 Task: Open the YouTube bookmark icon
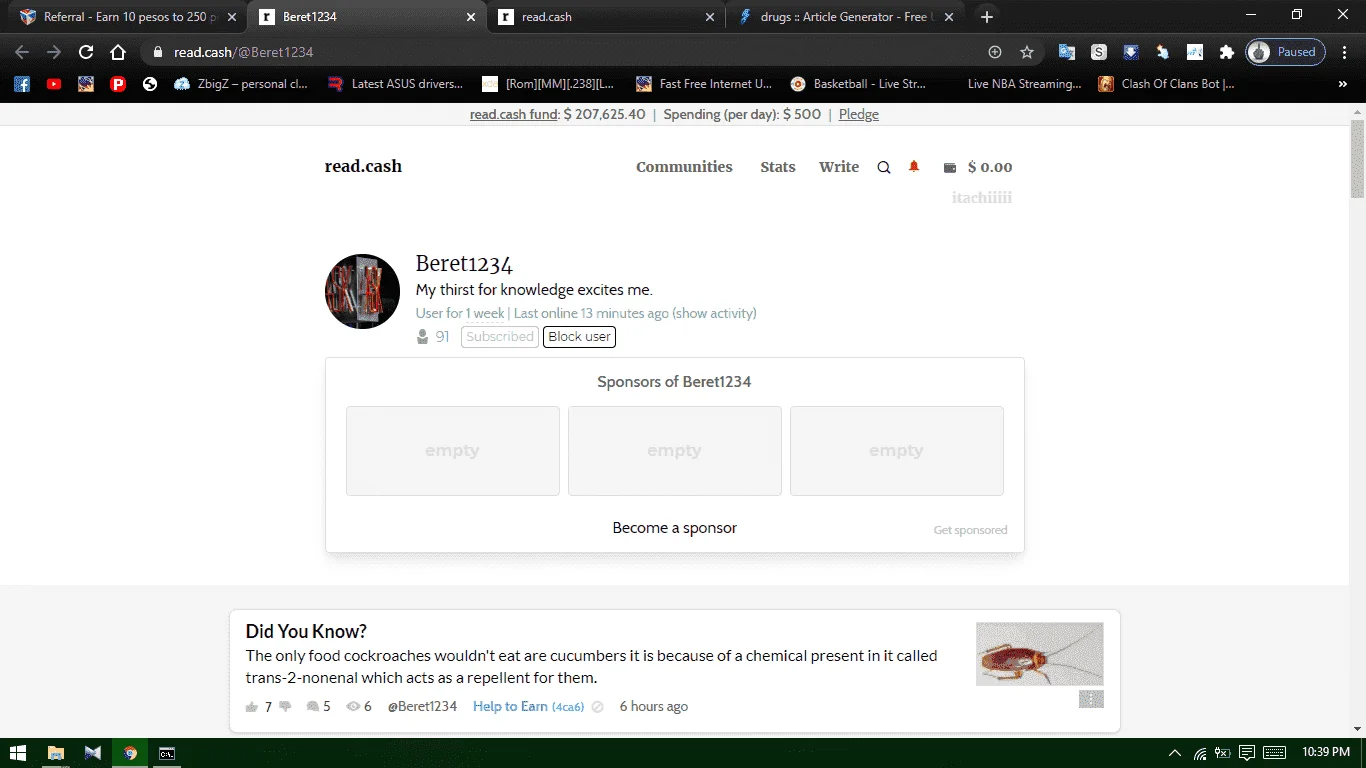(54, 84)
